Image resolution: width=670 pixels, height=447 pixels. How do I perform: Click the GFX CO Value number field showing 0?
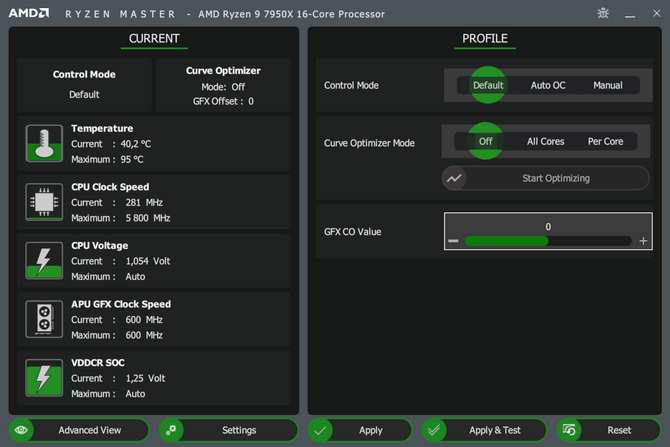coord(548,226)
